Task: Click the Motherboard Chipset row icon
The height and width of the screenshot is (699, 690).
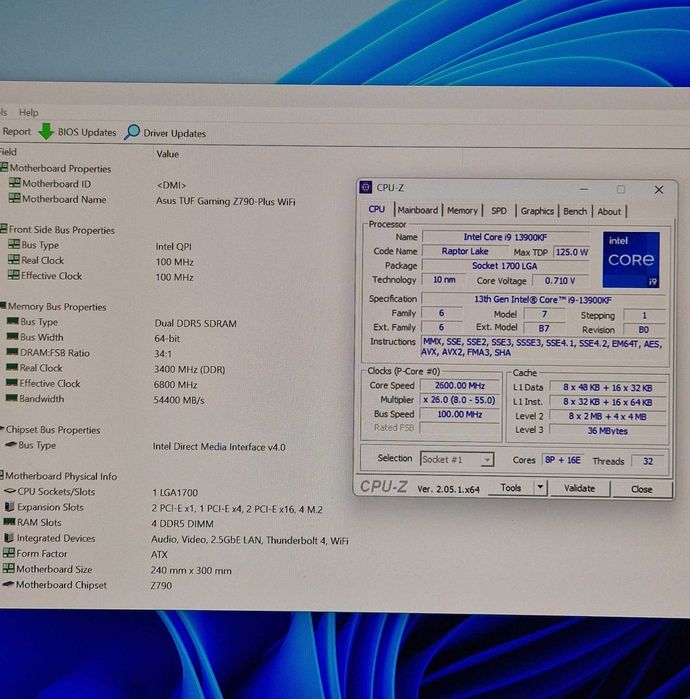Action: pos(8,584)
